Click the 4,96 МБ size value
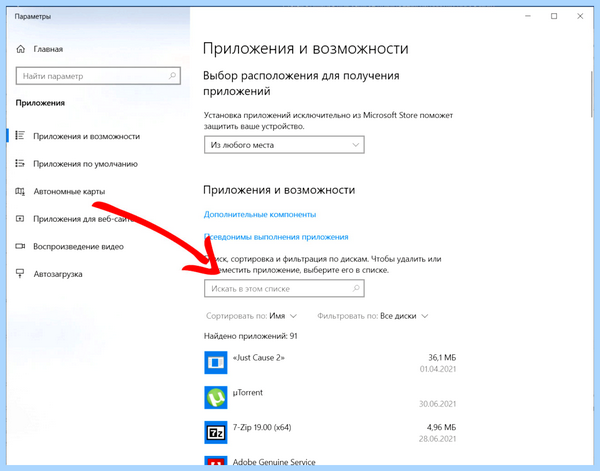Image resolution: width=600 pixels, height=471 pixels. tap(442, 427)
